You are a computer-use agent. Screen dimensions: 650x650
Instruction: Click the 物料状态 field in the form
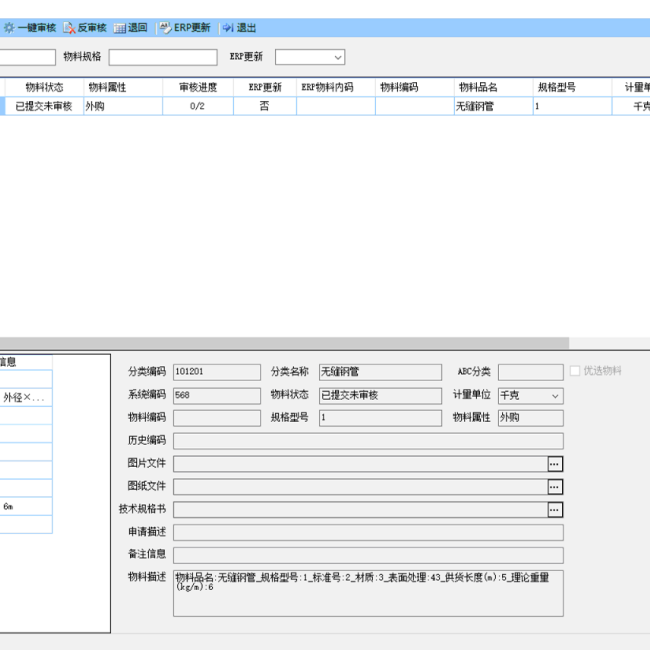click(x=380, y=395)
